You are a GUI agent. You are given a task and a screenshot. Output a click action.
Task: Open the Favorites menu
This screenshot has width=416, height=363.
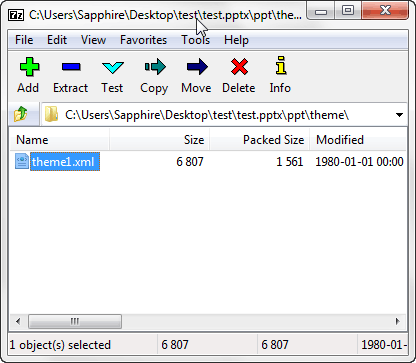click(x=143, y=40)
